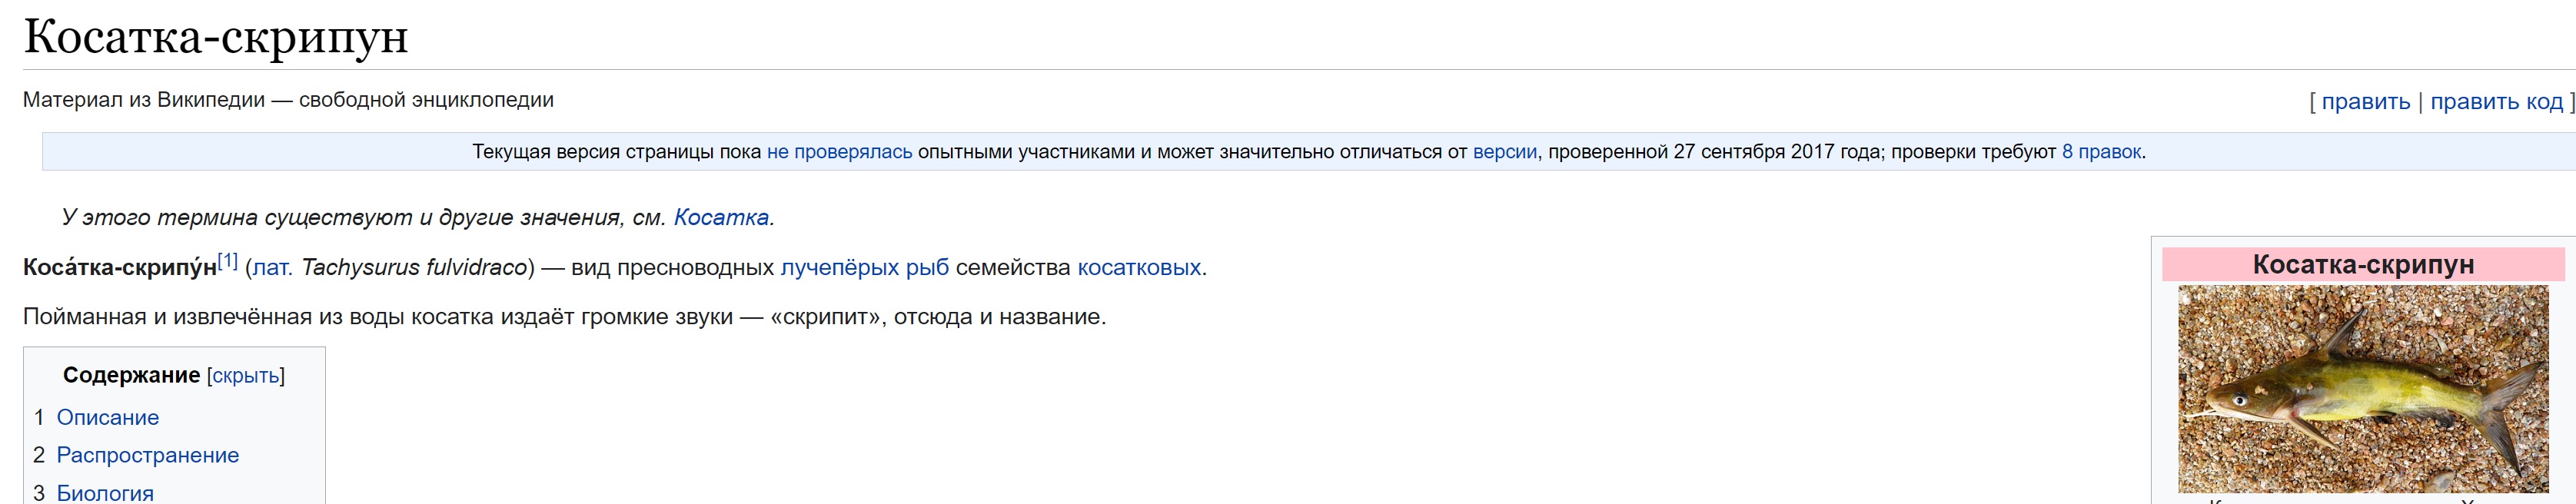Open the 'править' edit link
The height and width of the screenshot is (504, 2576).
(2365, 101)
